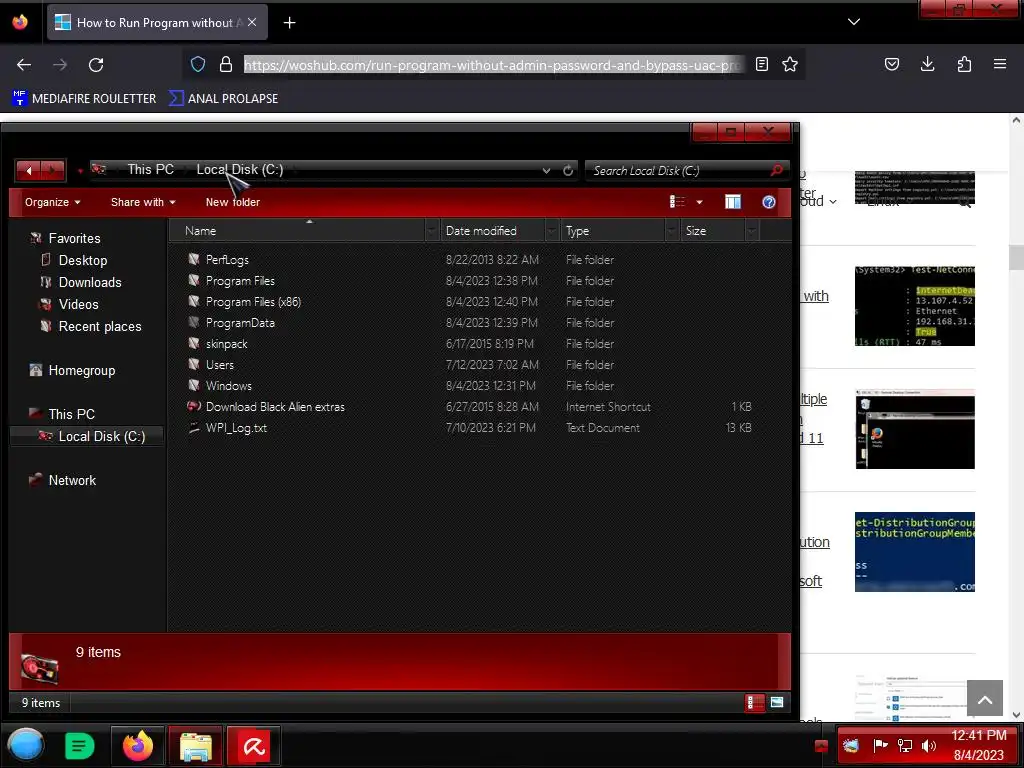Bookmark this page with star

790,64
